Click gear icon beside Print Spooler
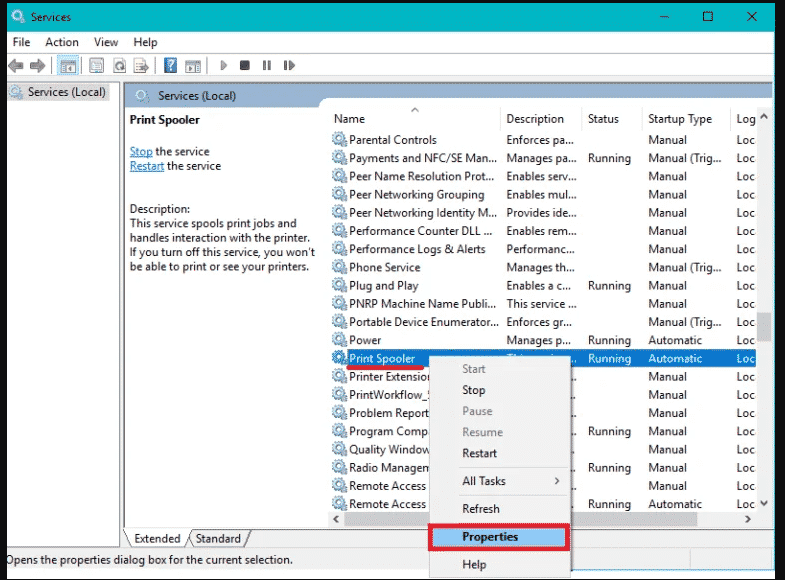Screen dimensions: 785x580 pos(339,358)
